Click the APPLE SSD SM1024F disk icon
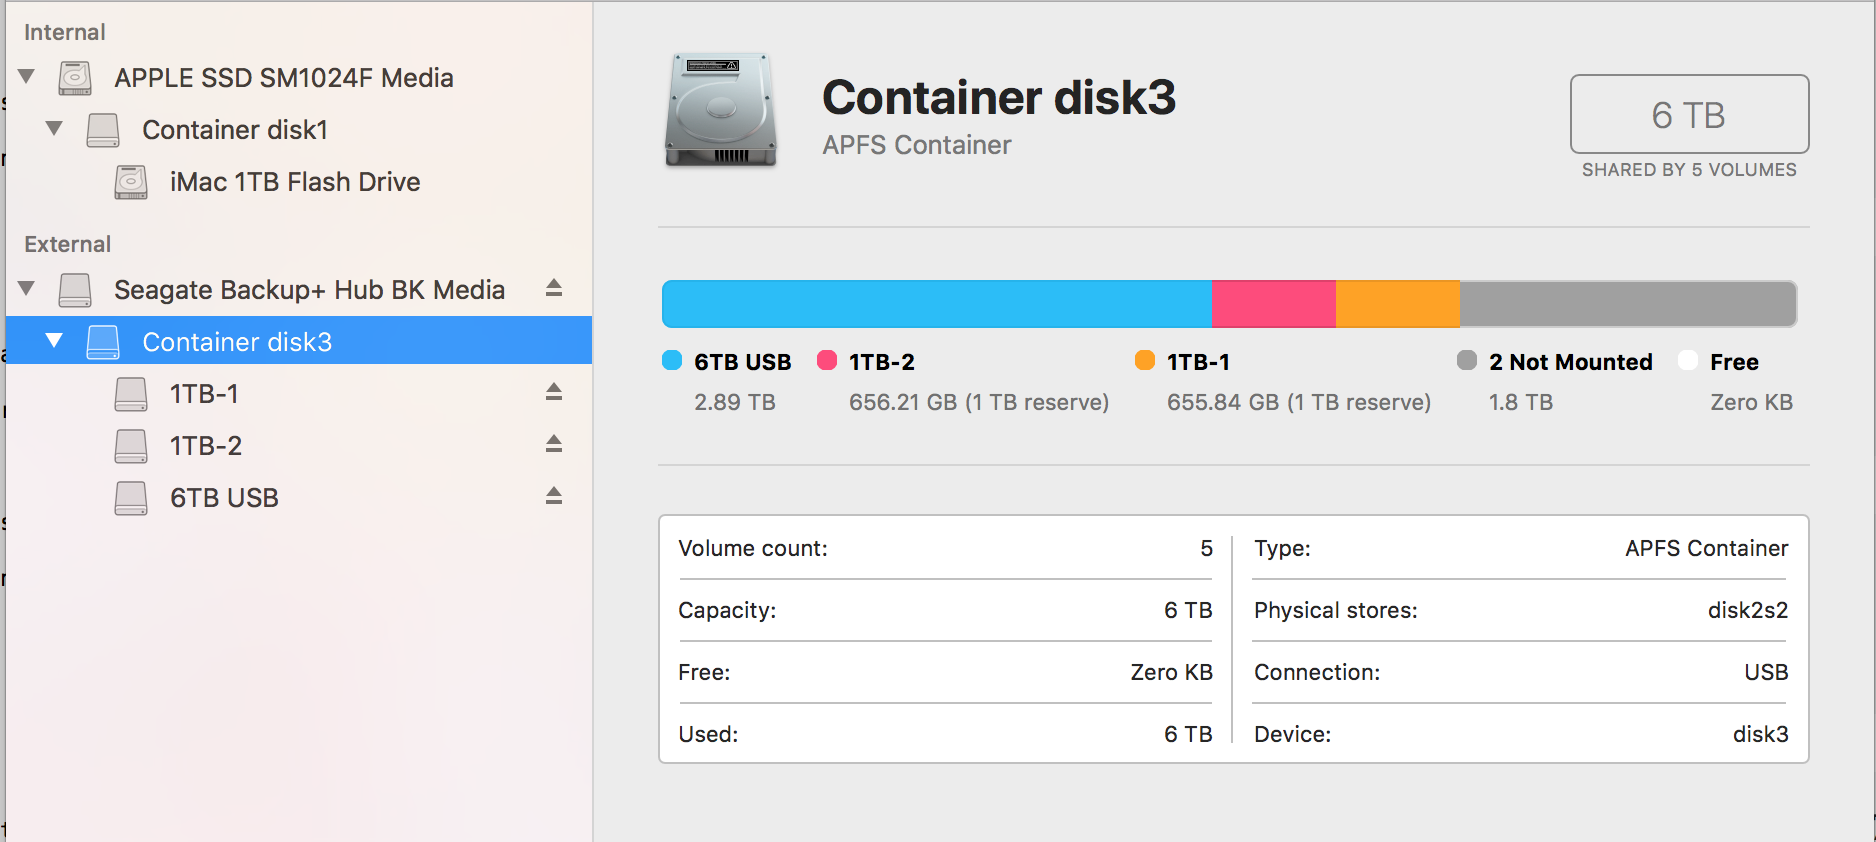The image size is (1876, 842). pyautogui.click(x=75, y=78)
